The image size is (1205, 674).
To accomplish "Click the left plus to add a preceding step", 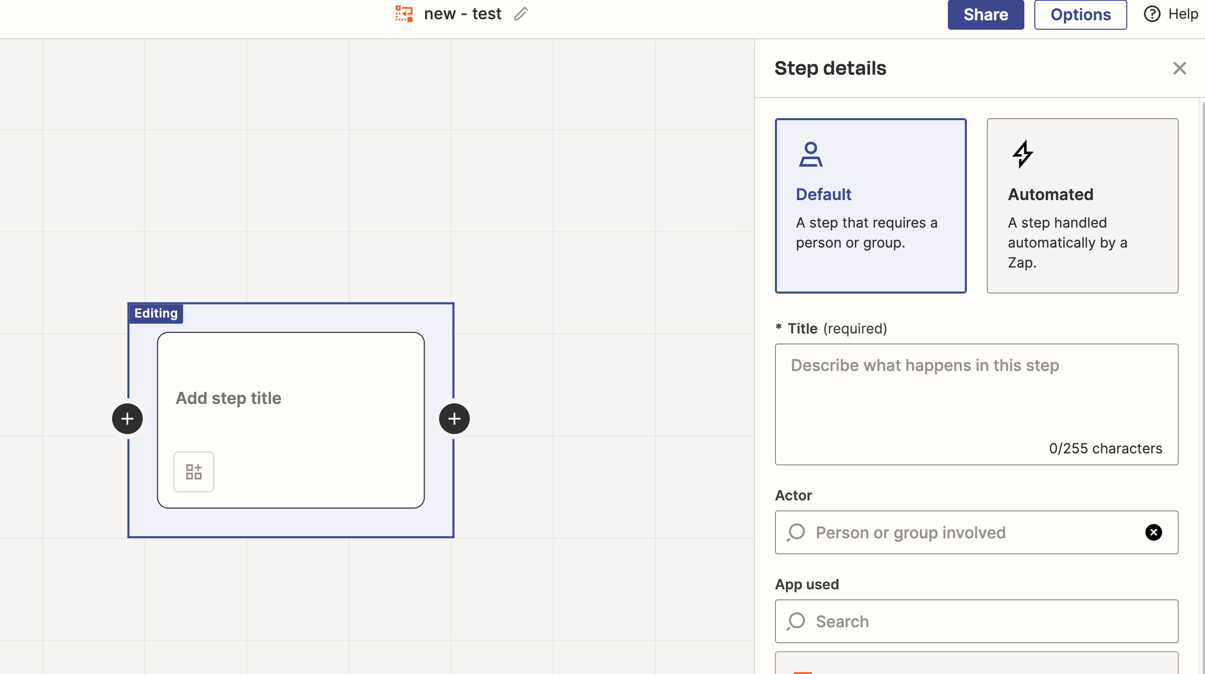I will click(x=127, y=418).
